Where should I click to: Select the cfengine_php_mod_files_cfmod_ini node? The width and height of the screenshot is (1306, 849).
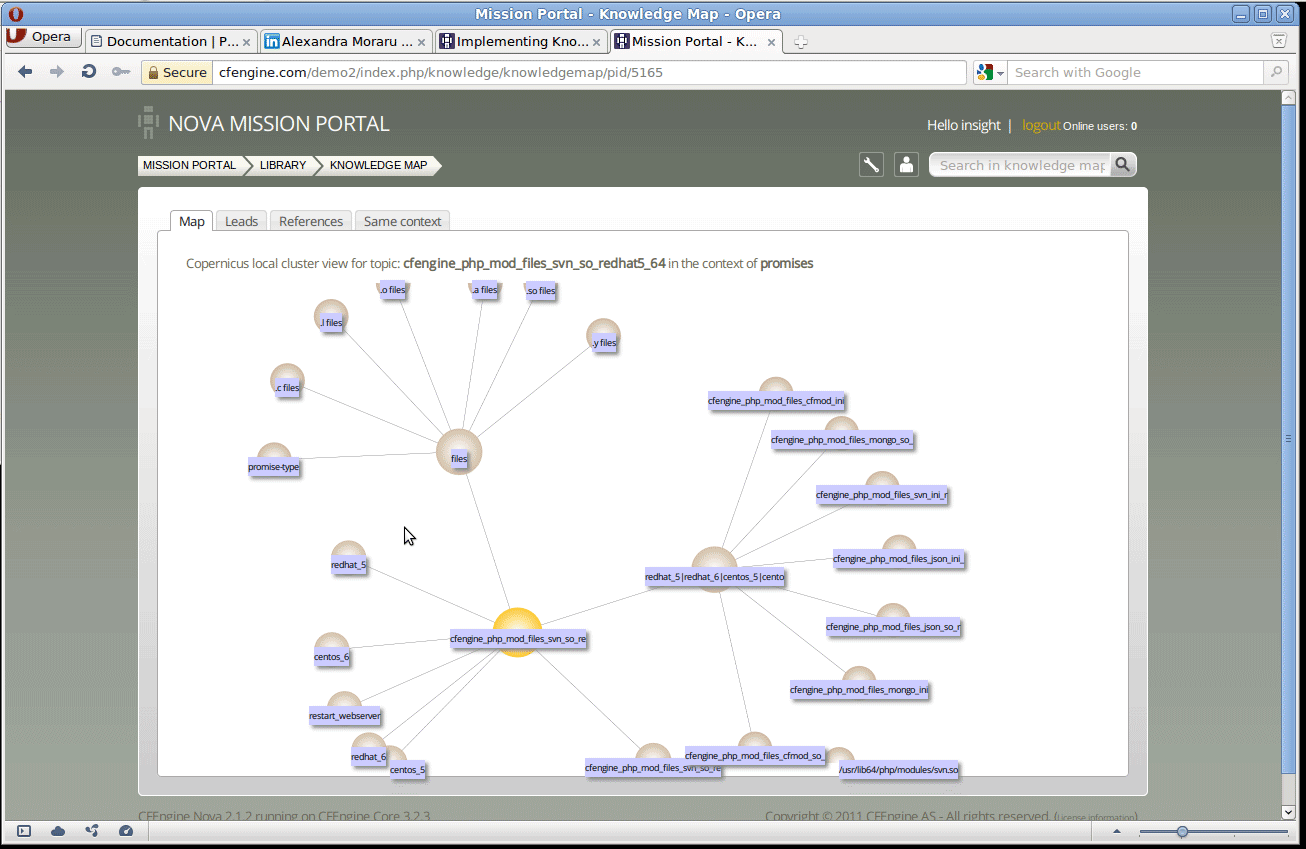776,395
